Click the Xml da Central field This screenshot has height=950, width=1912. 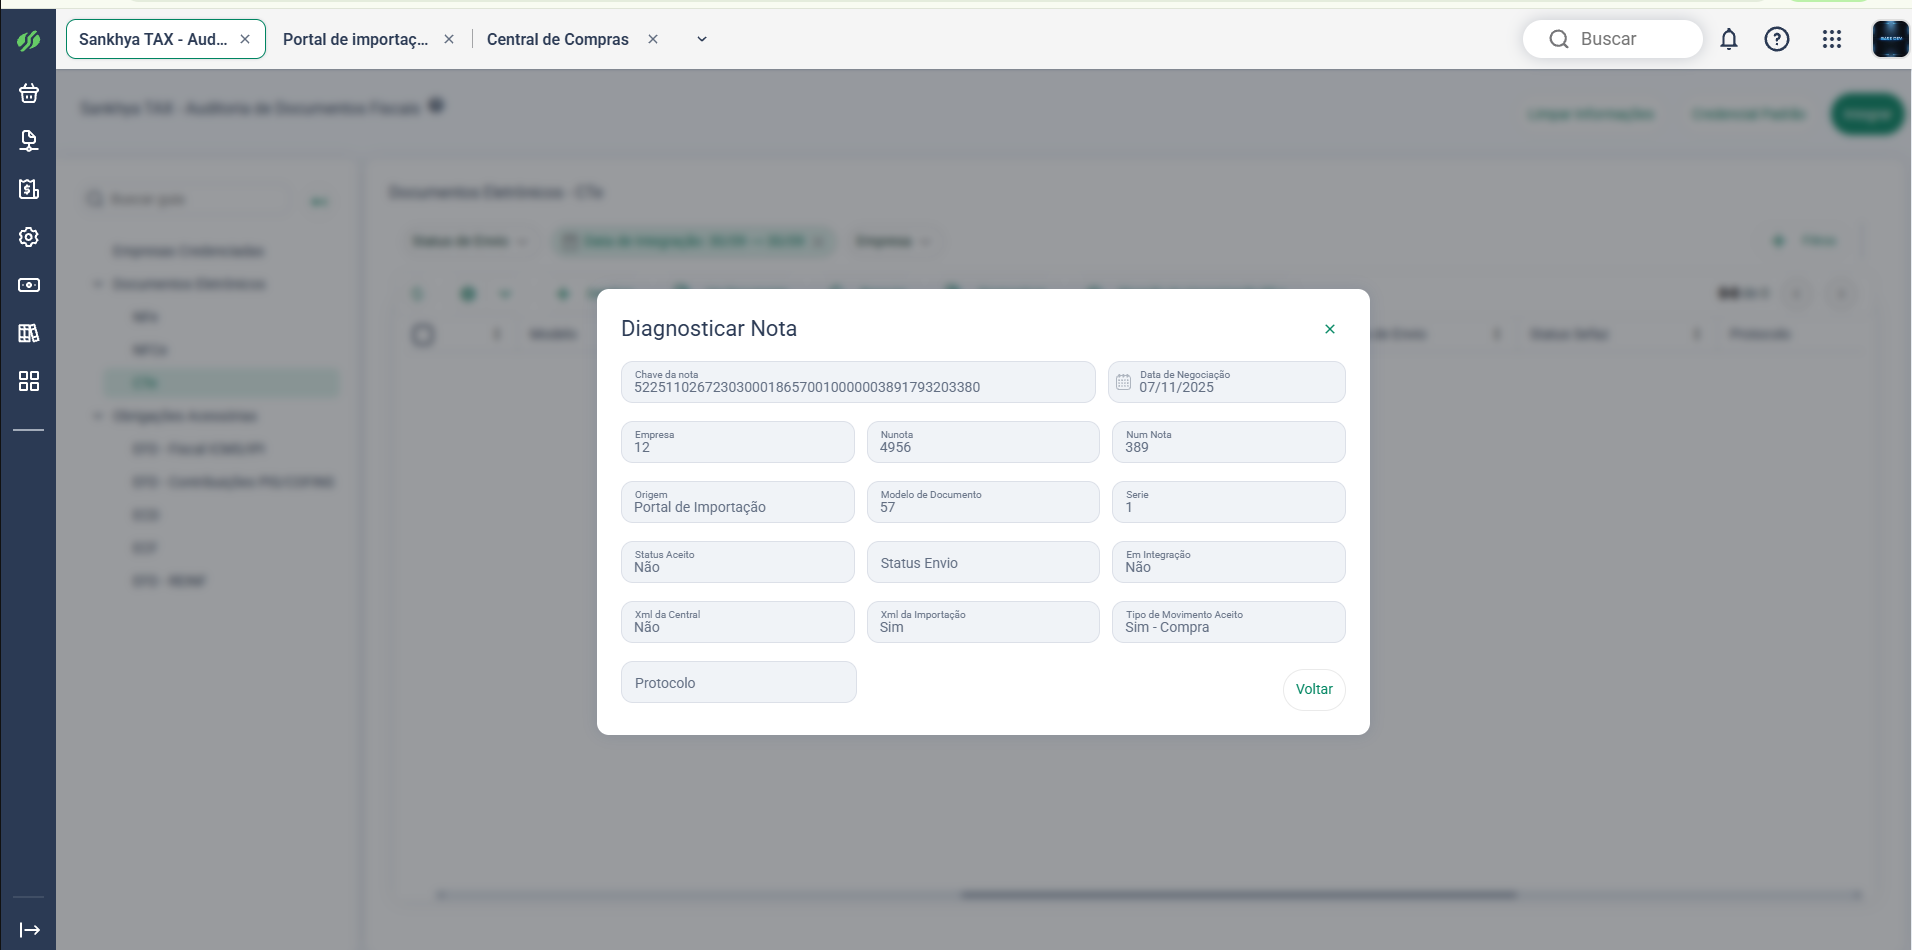click(738, 622)
